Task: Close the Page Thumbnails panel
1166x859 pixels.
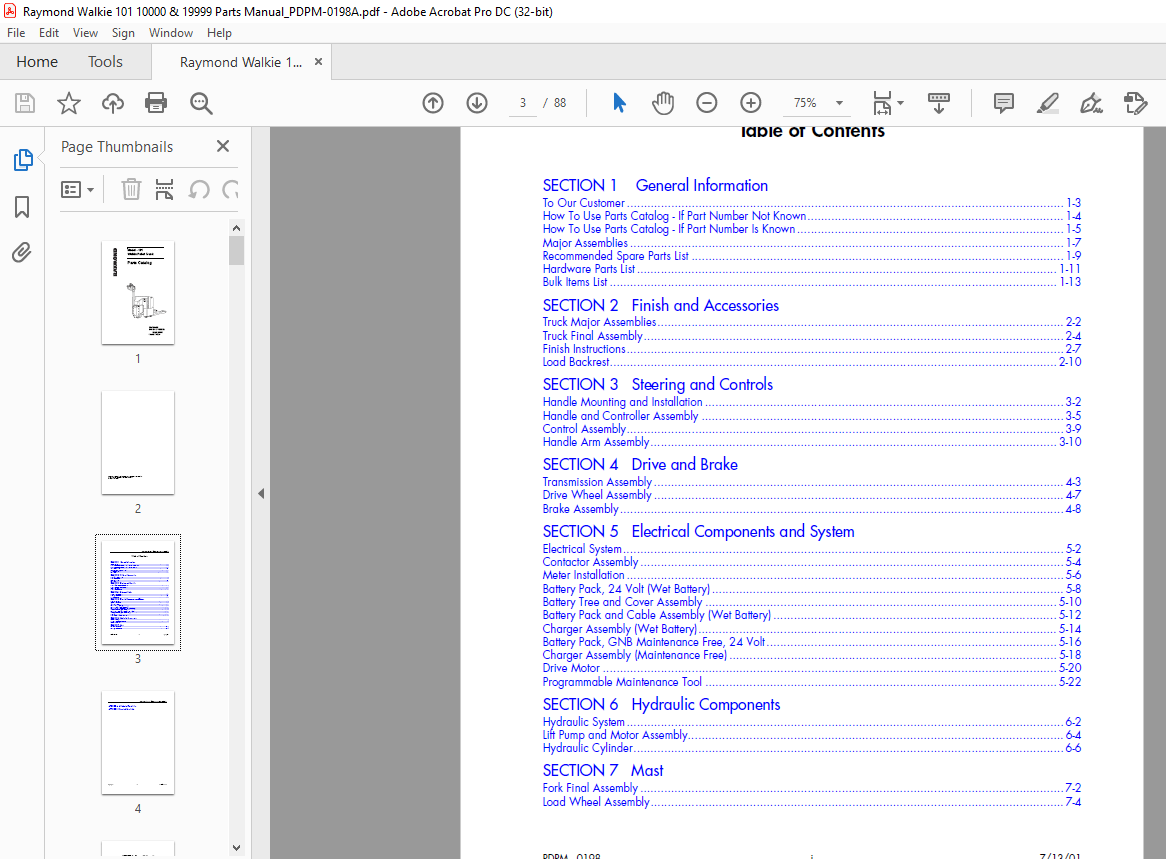Action: 223,146
